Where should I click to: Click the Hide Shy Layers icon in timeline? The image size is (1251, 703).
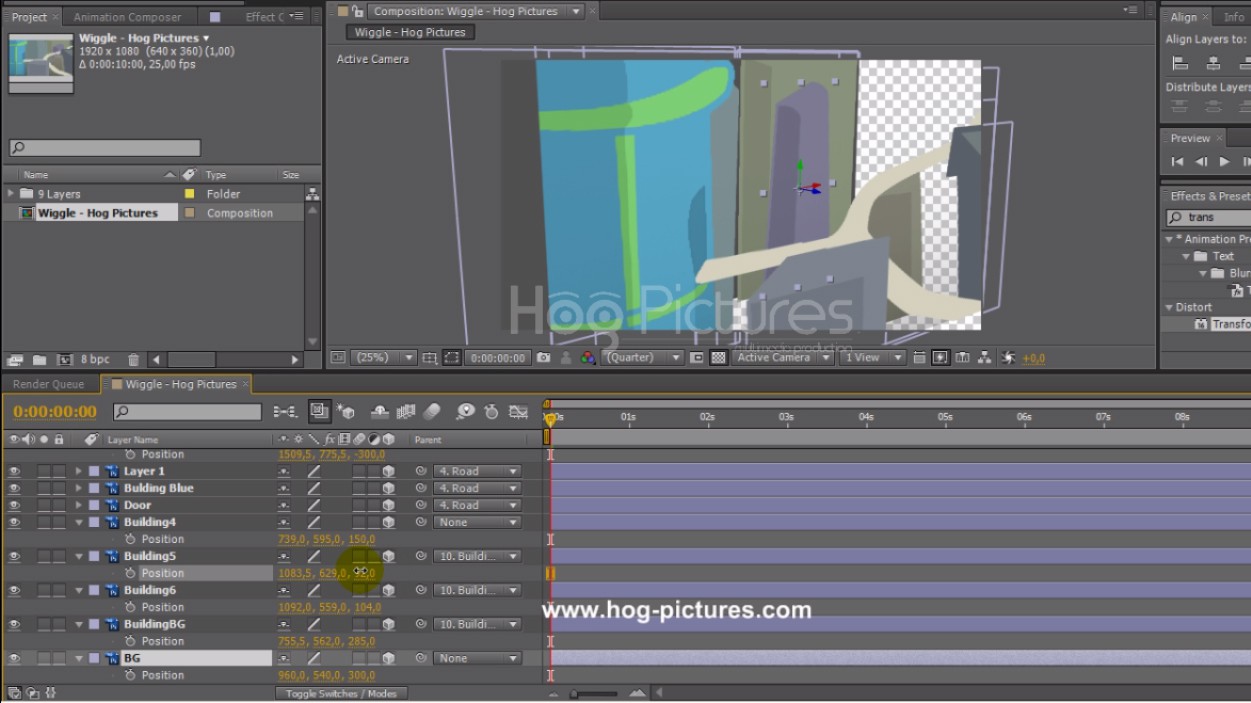coord(380,411)
